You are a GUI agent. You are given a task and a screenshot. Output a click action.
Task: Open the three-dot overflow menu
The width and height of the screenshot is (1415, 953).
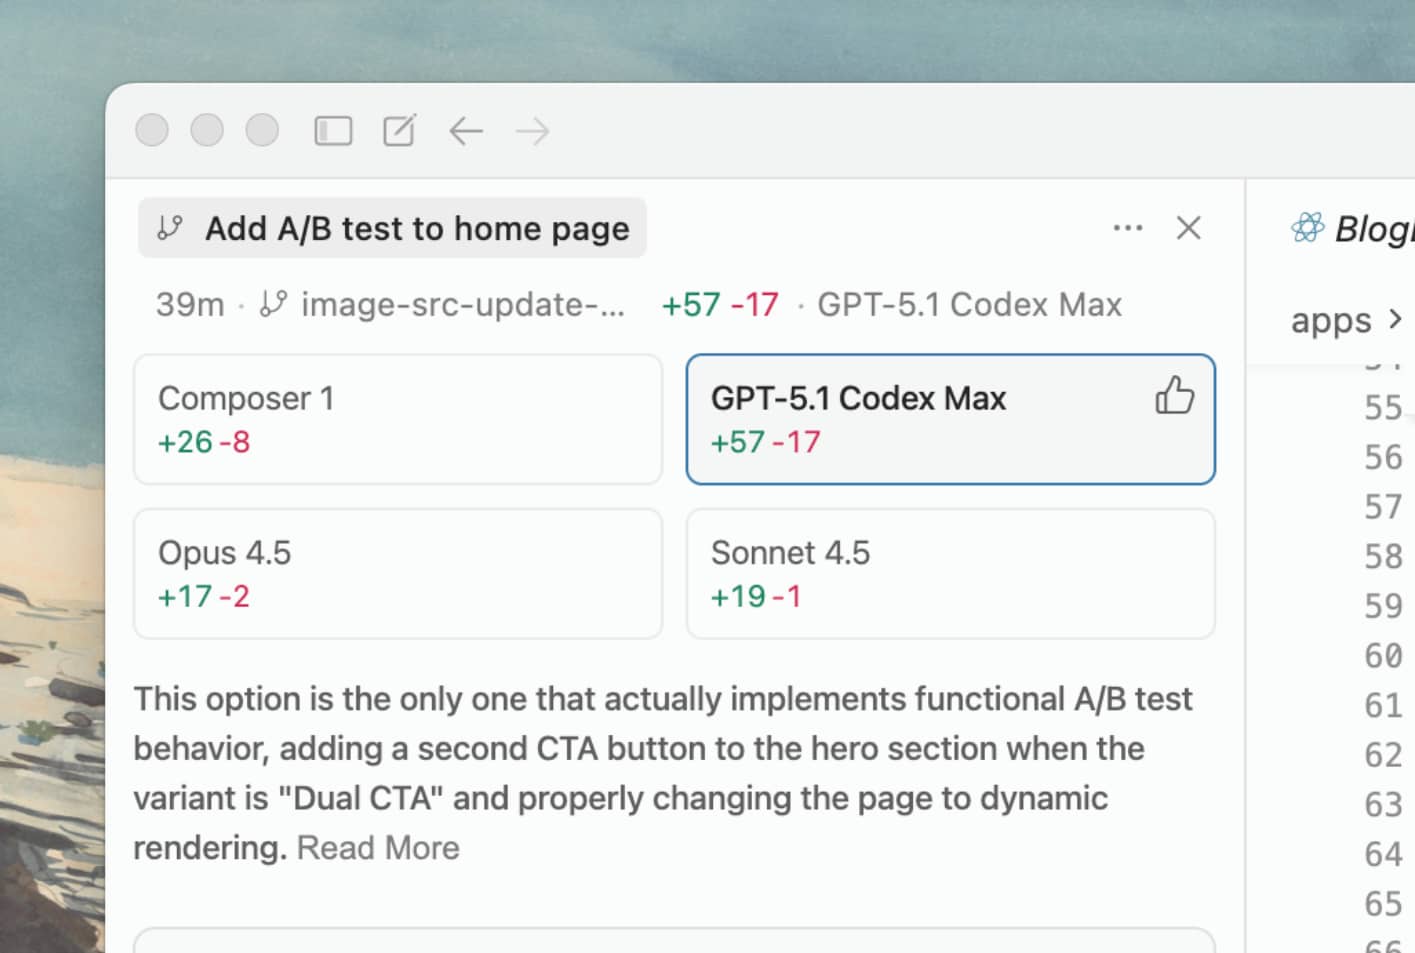coord(1128,228)
